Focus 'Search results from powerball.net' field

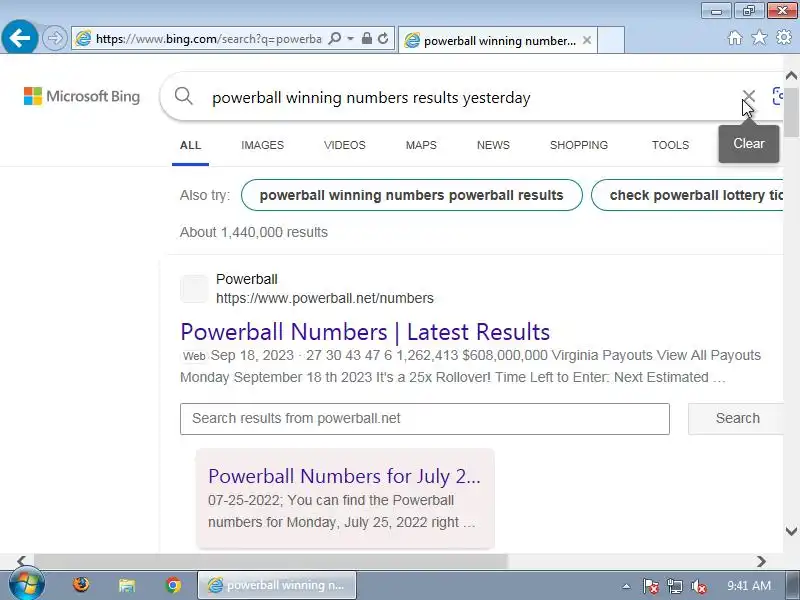click(424, 419)
